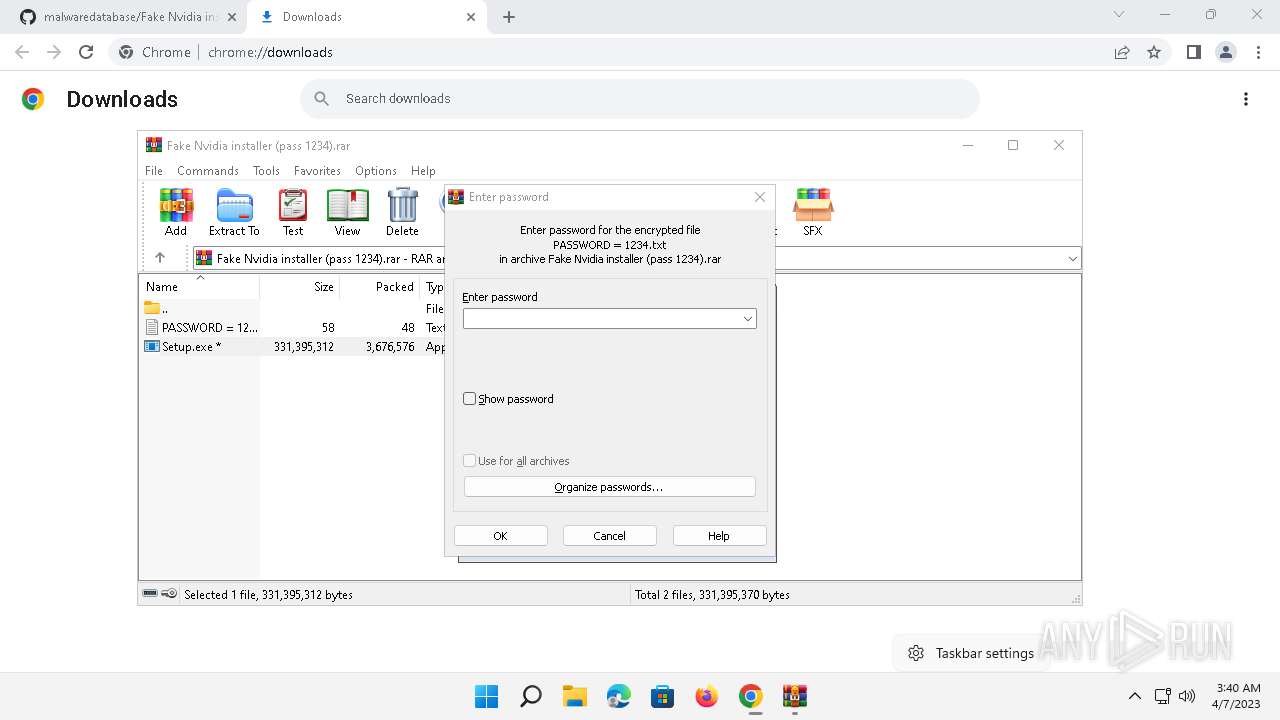1280x720 pixels.
Task: Open taskbar Search
Action: click(531, 696)
